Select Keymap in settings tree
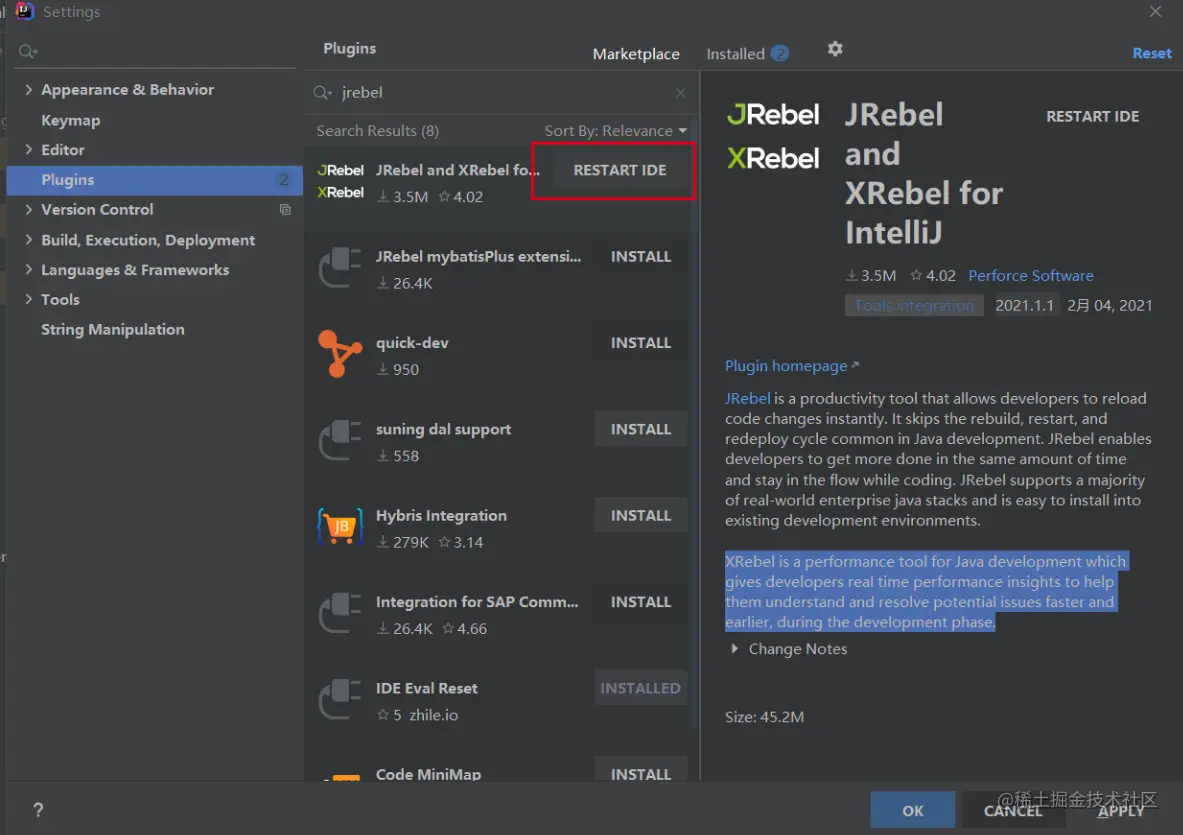Screen dimensions: 1183x835 coord(70,120)
